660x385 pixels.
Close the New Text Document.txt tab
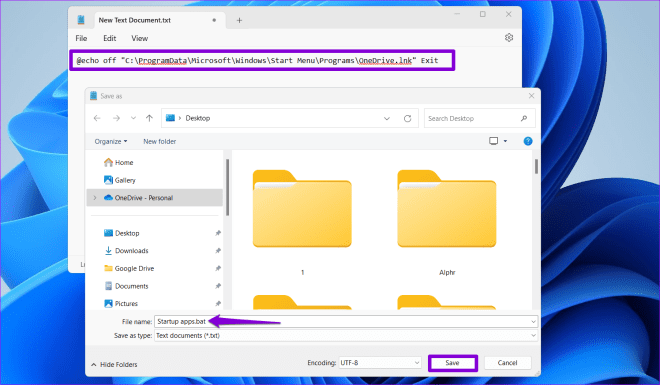[214, 20]
